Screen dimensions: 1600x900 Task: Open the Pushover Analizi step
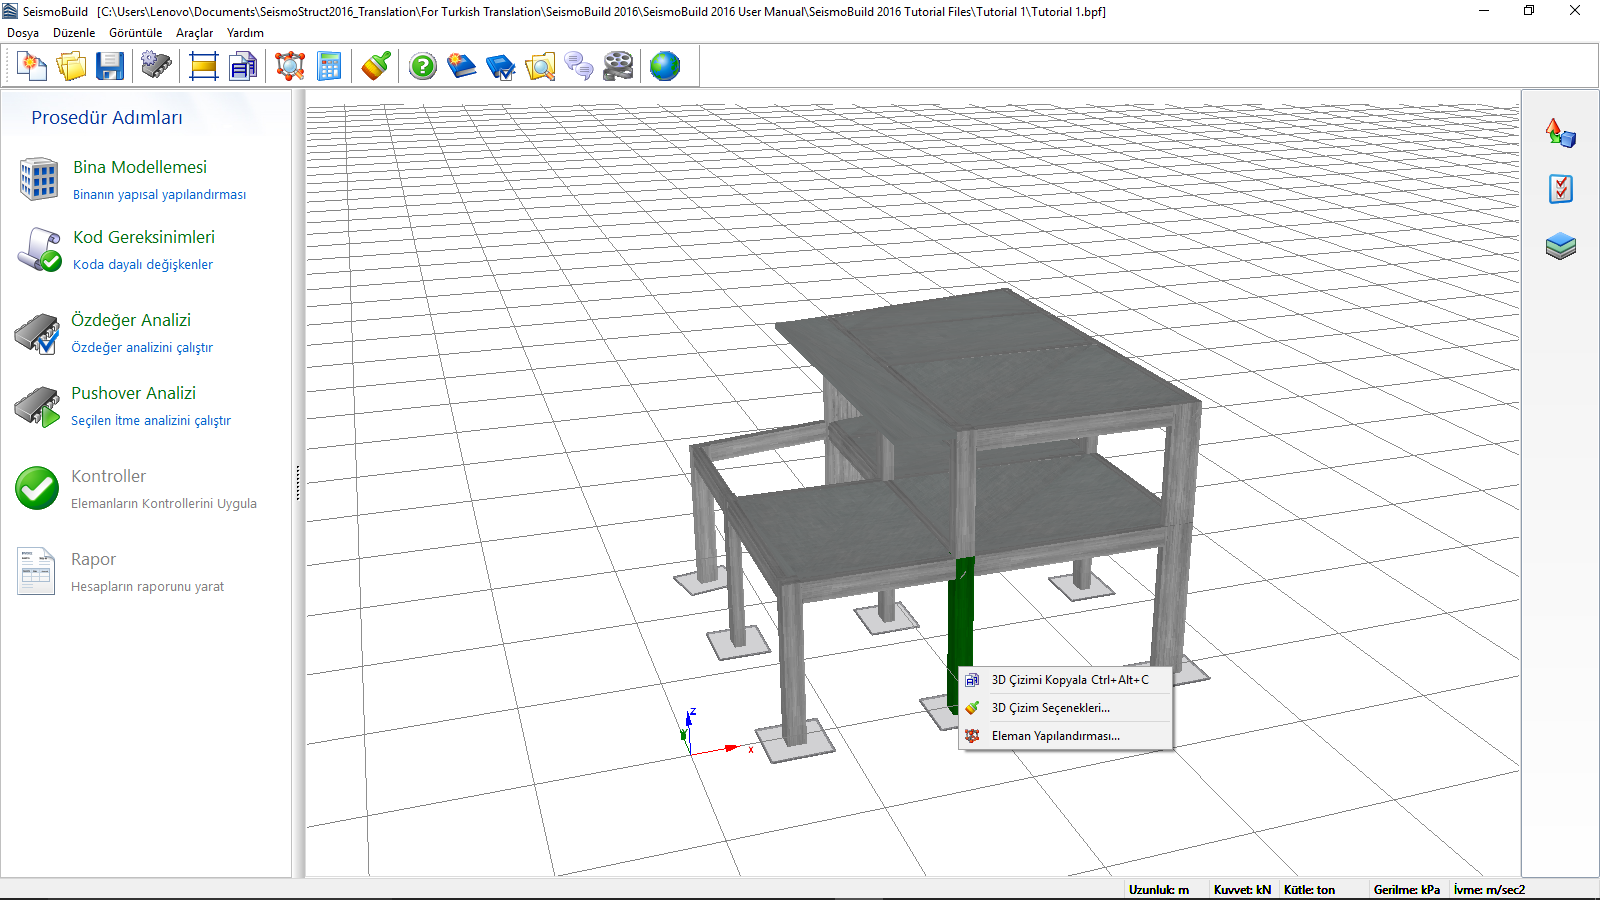pyautogui.click(x=133, y=394)
